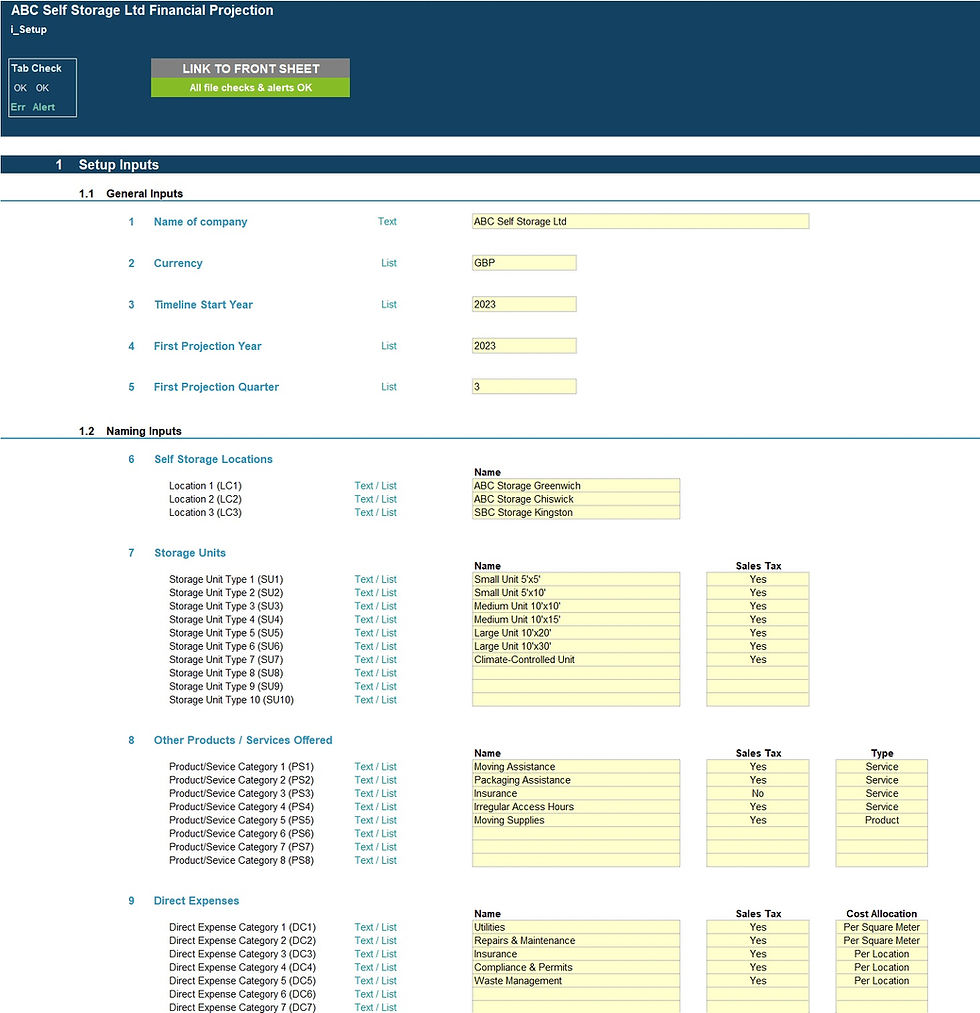The image size is (980, 1013).
Task: Click the ABC Self Storage Ltd Financial Projection title
Action: point(142,10)
